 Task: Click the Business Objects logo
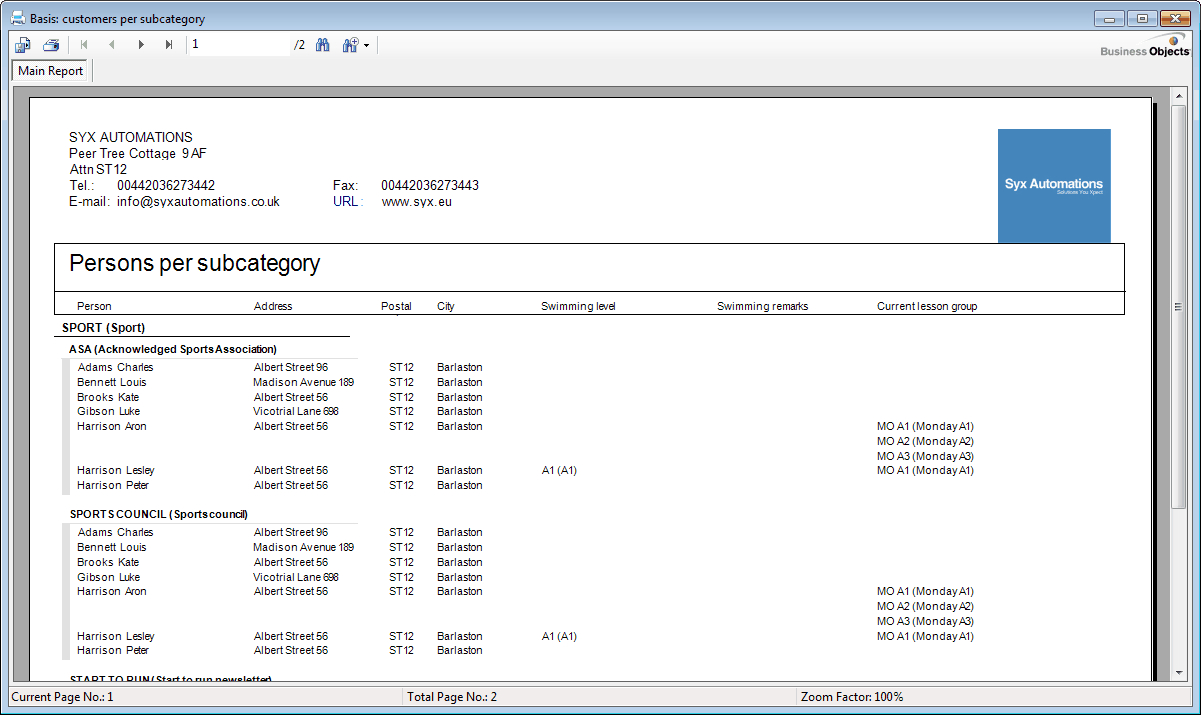[x=1145, y=46]
